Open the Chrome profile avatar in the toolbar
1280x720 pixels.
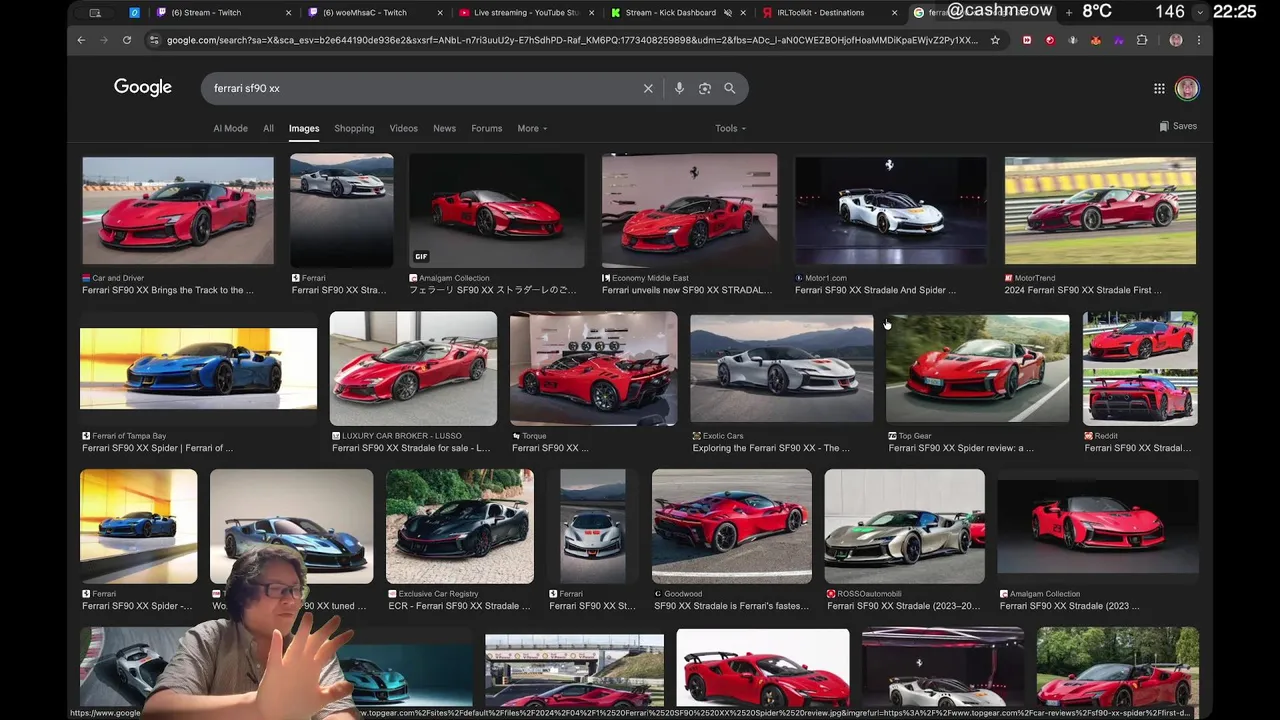tap(1176, 40)
